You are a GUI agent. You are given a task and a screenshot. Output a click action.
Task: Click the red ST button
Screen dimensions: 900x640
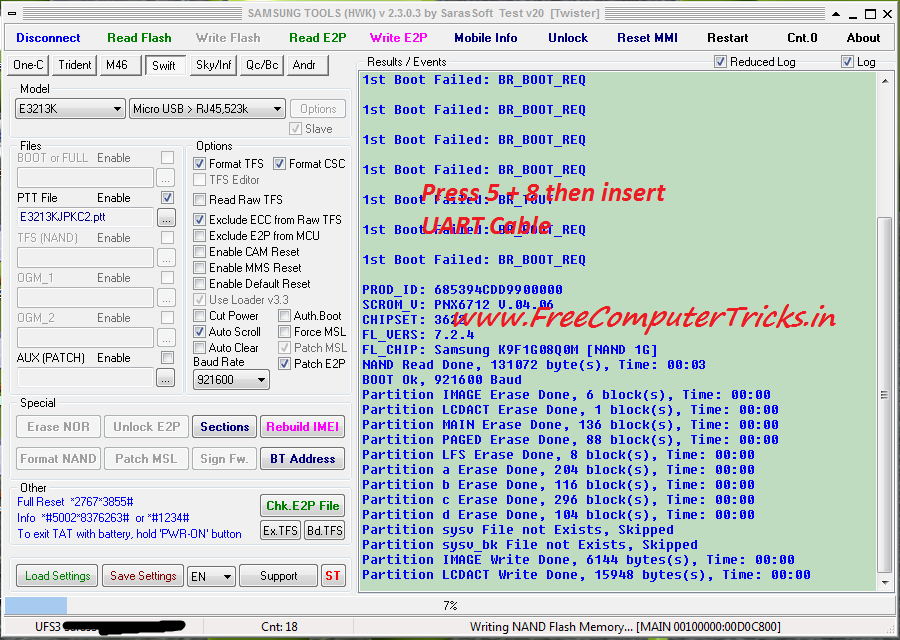[x=333, y=576]
